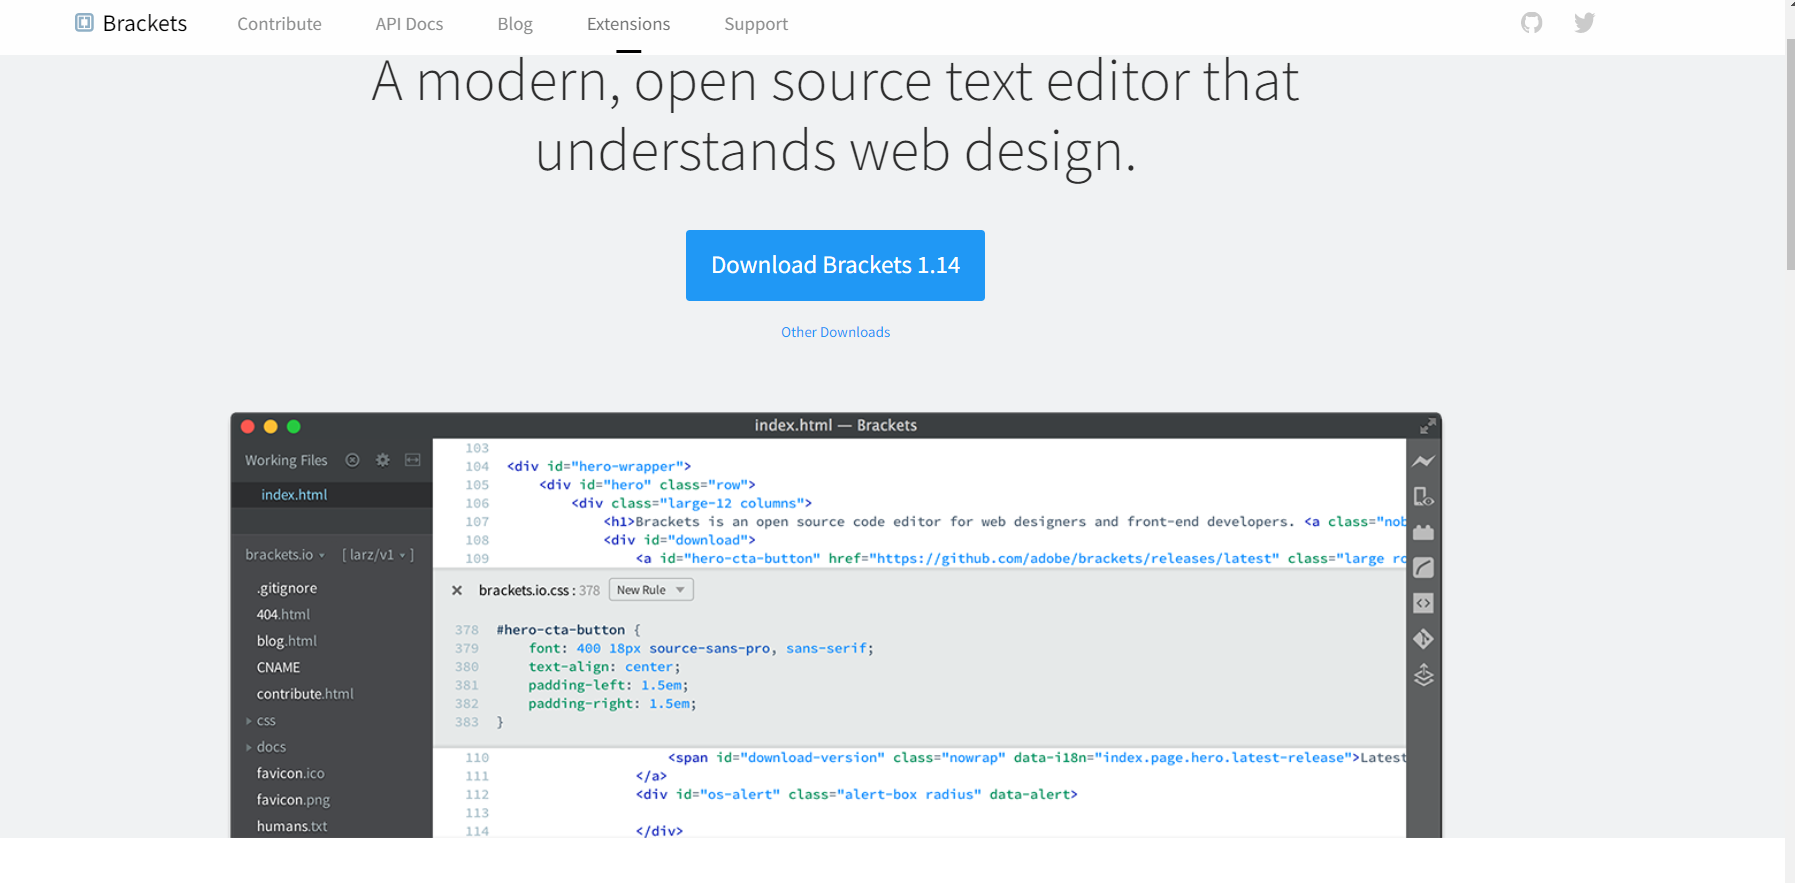Open the GitHub icon link

(x=1531, y=23)
